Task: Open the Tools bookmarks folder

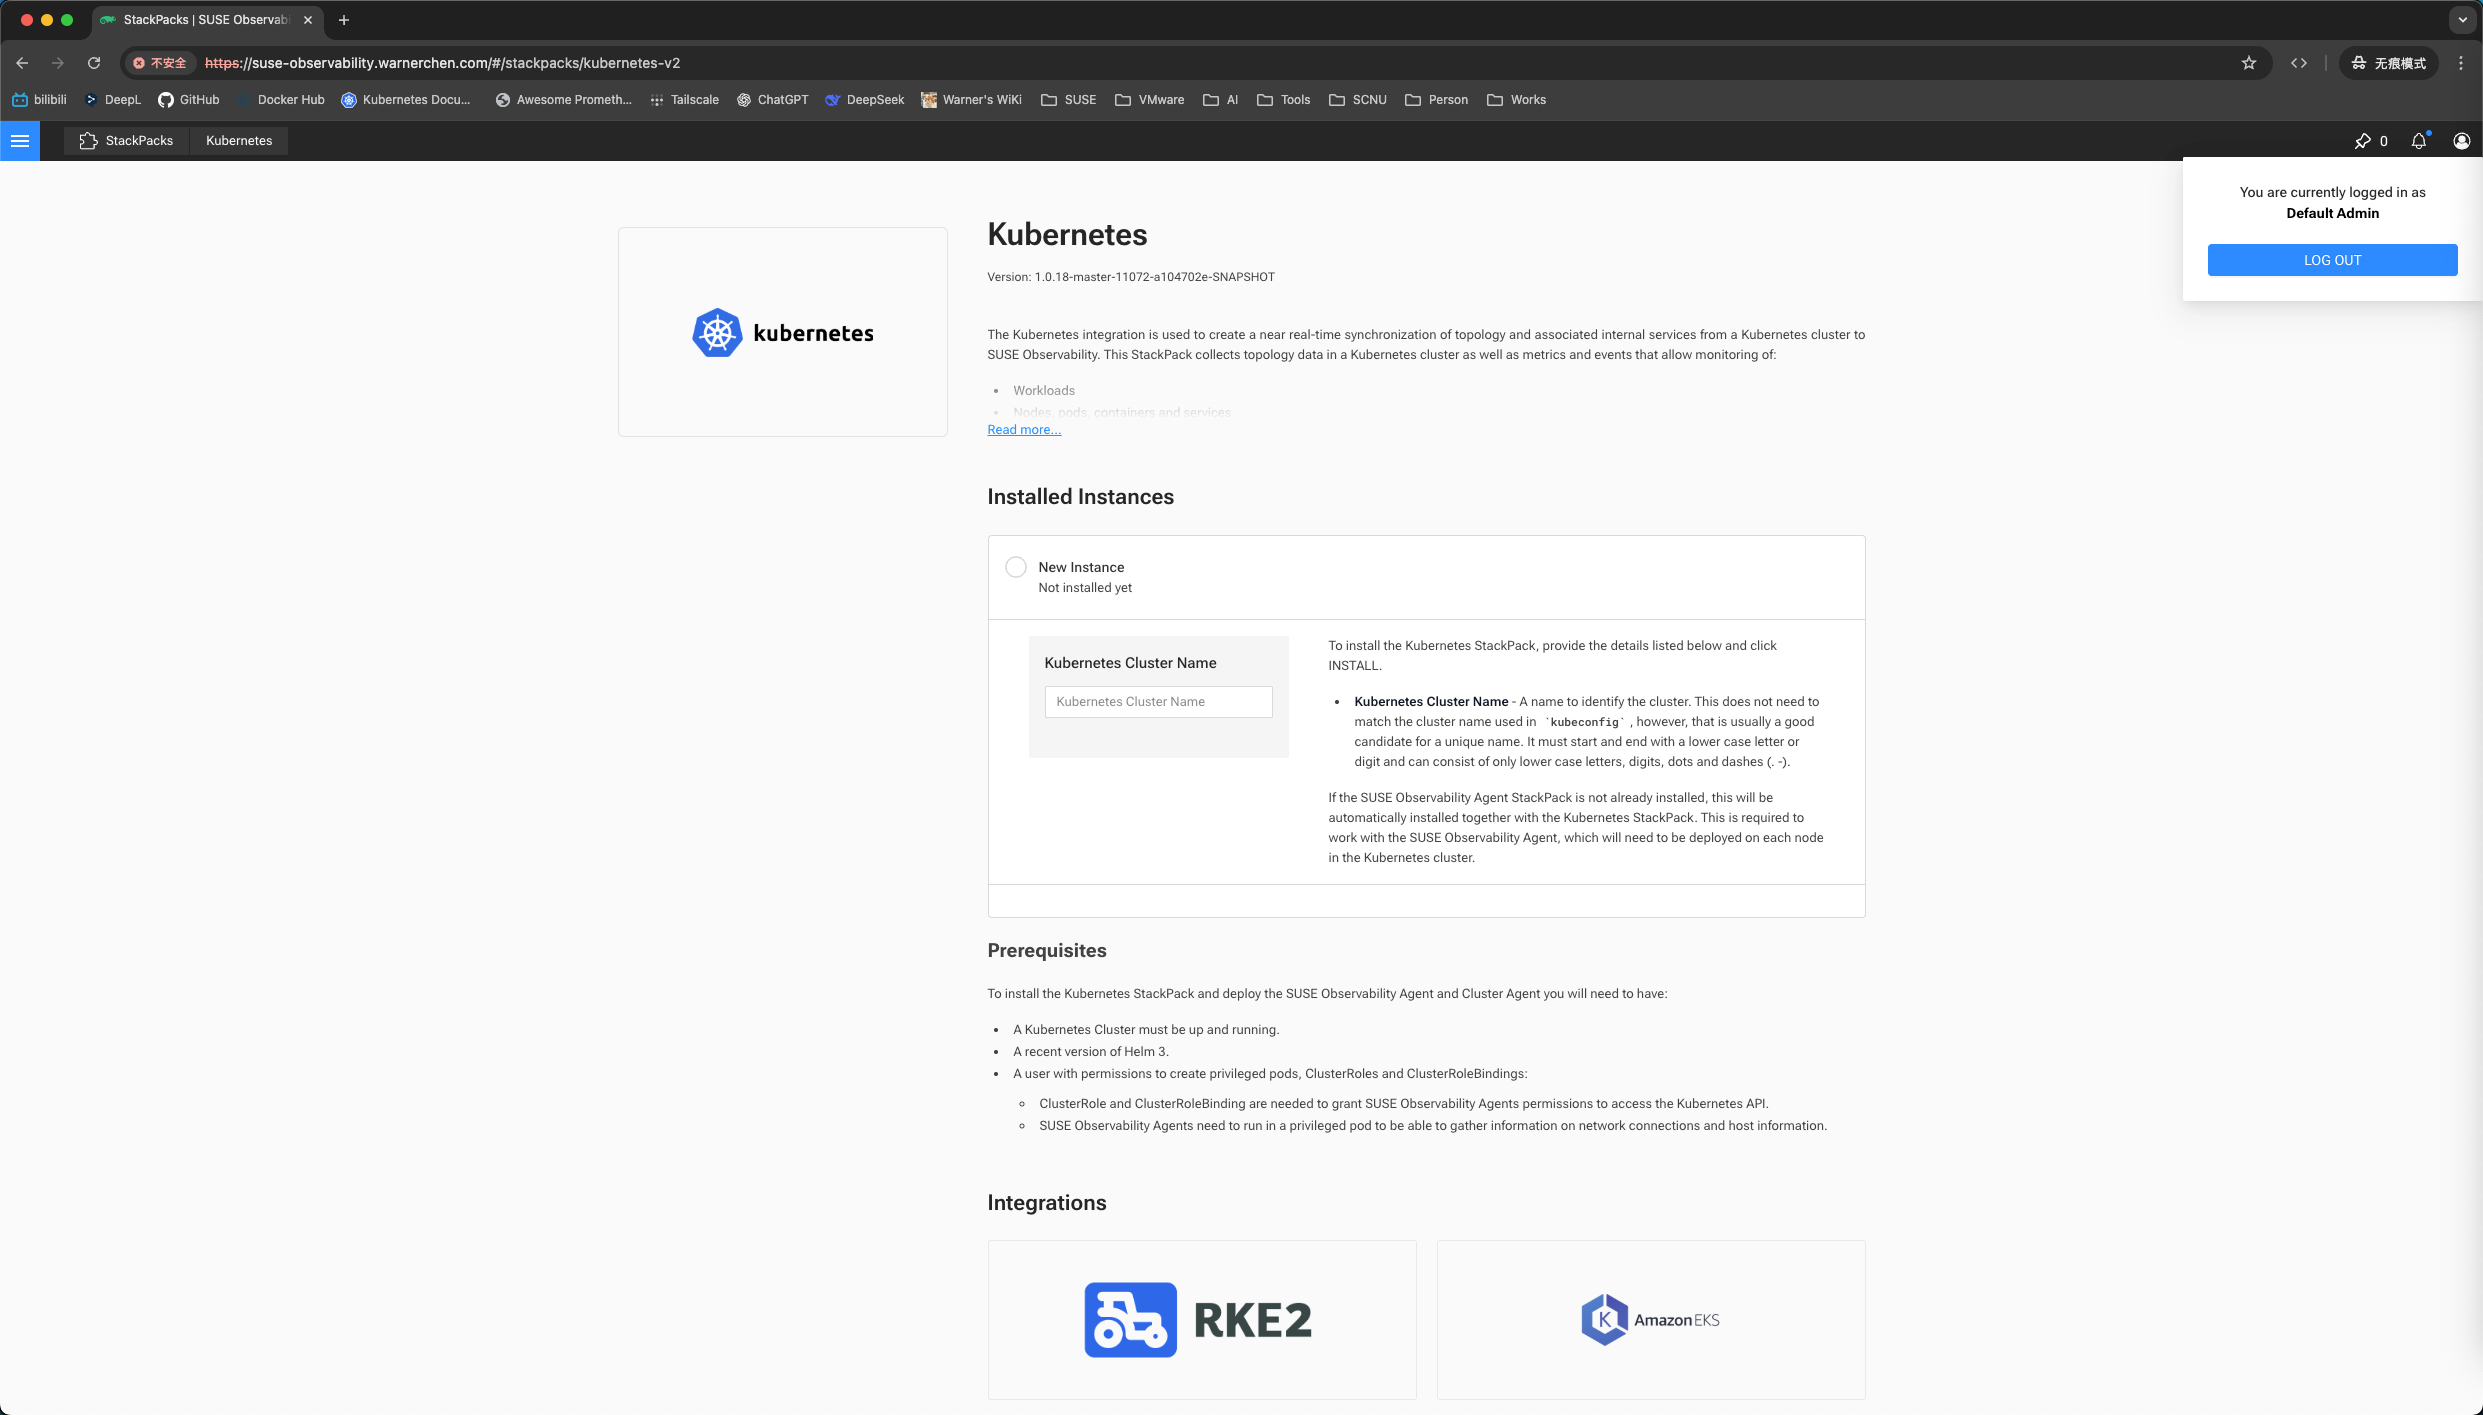Action: click(1283, 100)
